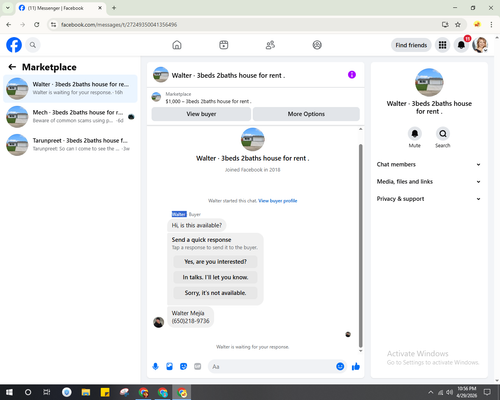
Task: Click Walter Mejia's sender avatar by the message
Action: 158,322
